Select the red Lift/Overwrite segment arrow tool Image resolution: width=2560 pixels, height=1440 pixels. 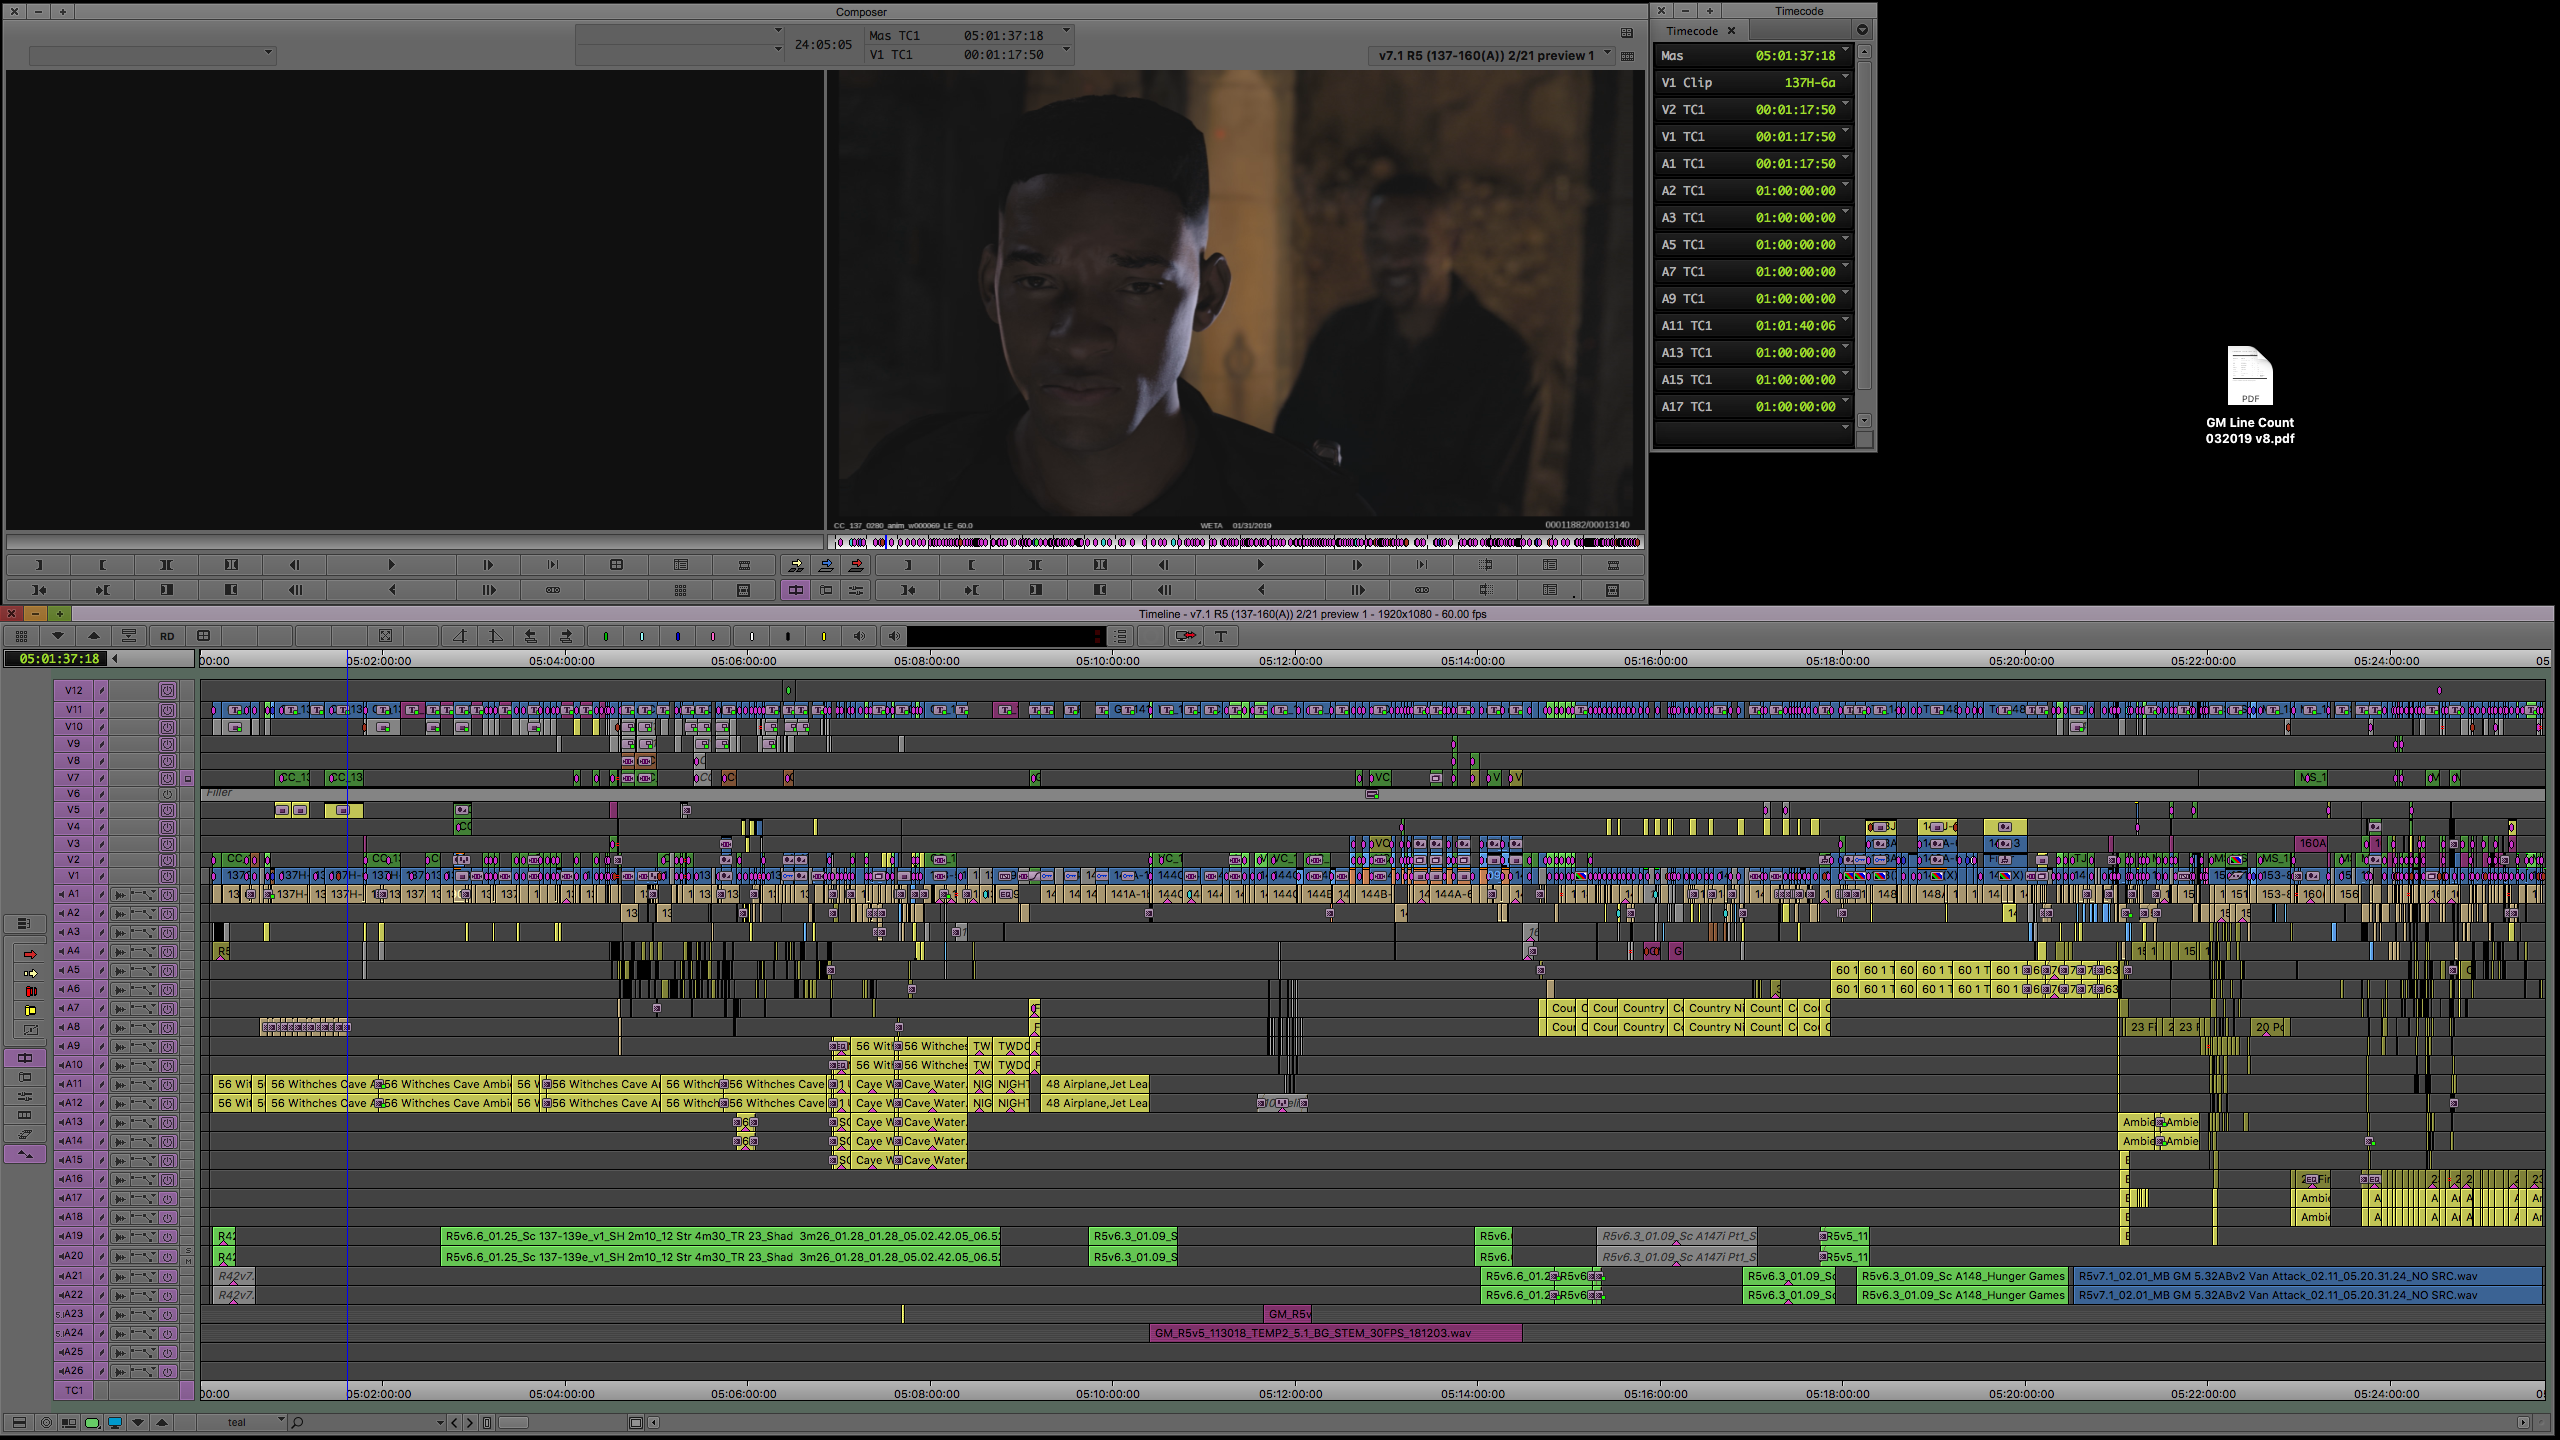pyautogui.click(x=30, y=954)
